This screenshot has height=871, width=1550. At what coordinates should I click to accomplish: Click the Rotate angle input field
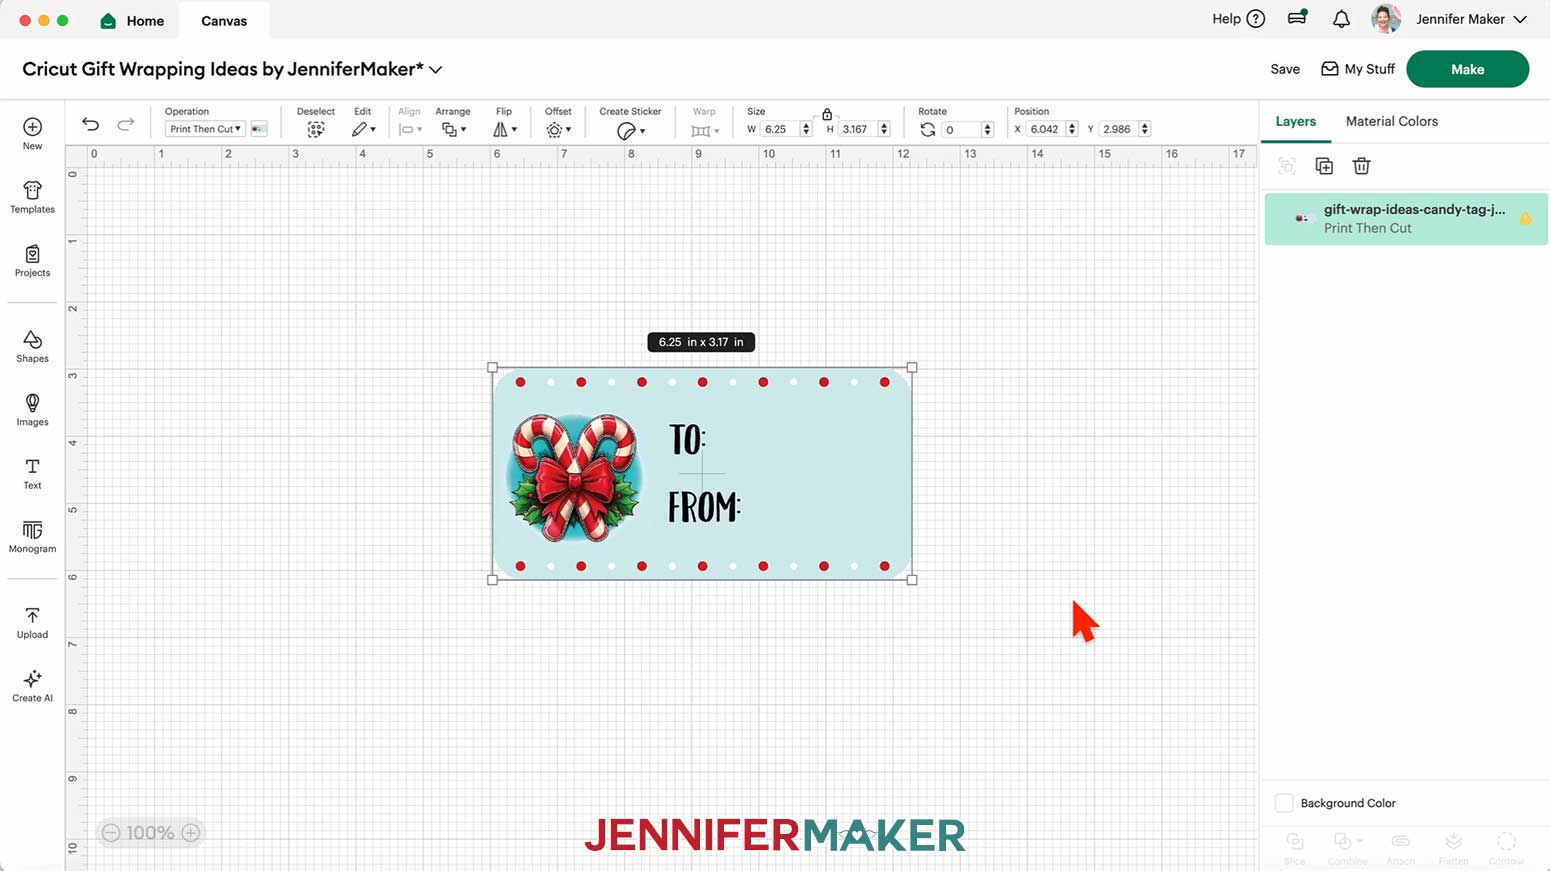(x=961, y=129)
